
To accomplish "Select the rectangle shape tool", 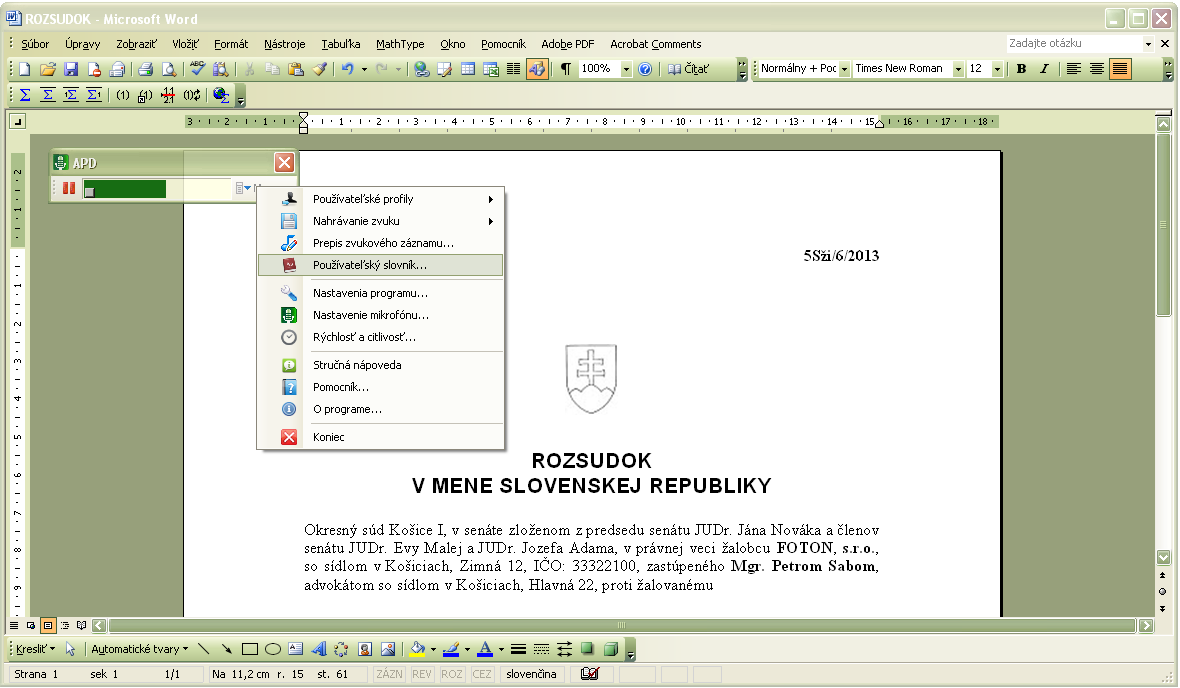I will click(250, 649).
